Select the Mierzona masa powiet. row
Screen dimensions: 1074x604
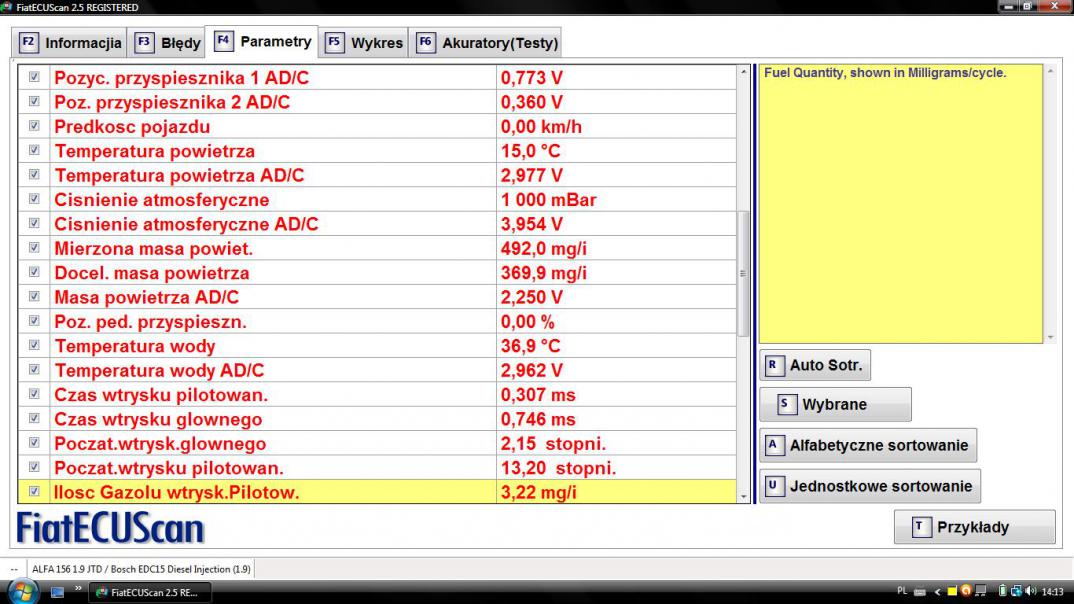(377, 248)
